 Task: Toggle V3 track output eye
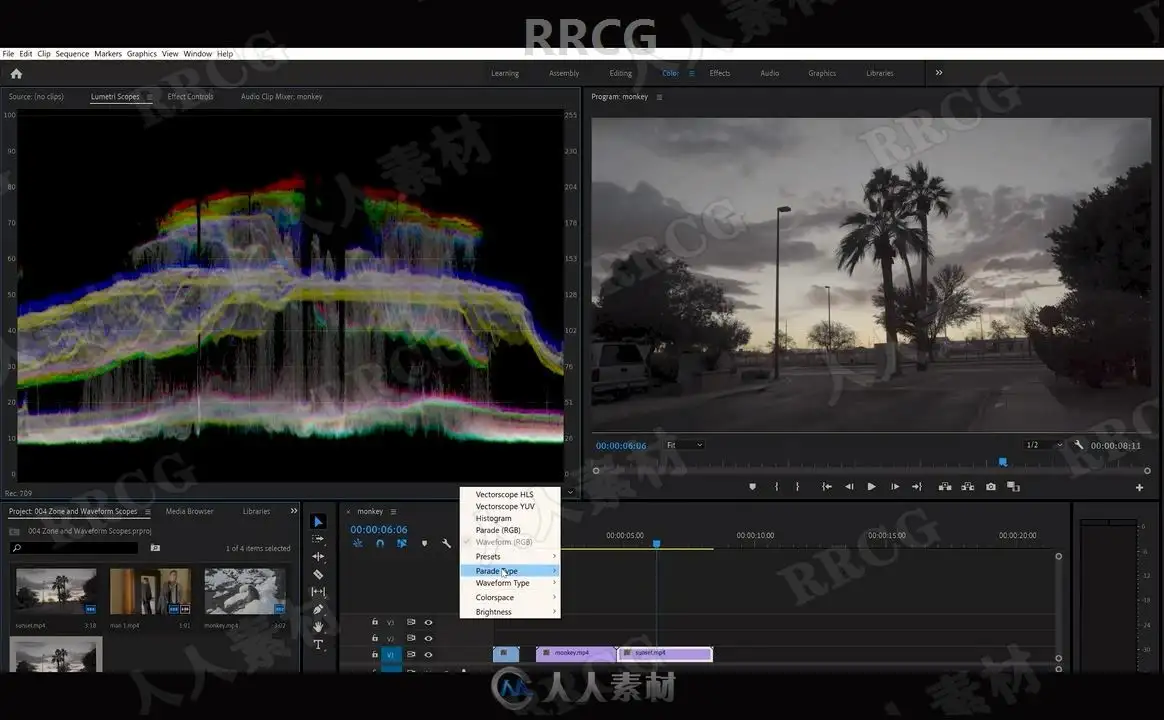(x=428, y=622)
